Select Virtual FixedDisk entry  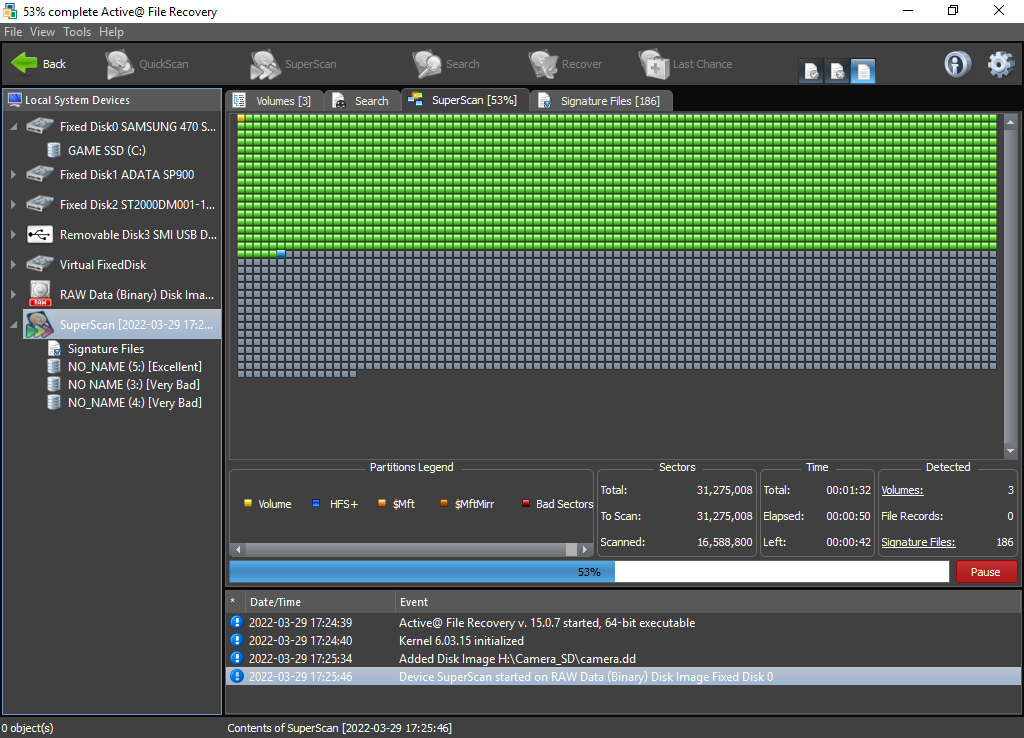86,265
